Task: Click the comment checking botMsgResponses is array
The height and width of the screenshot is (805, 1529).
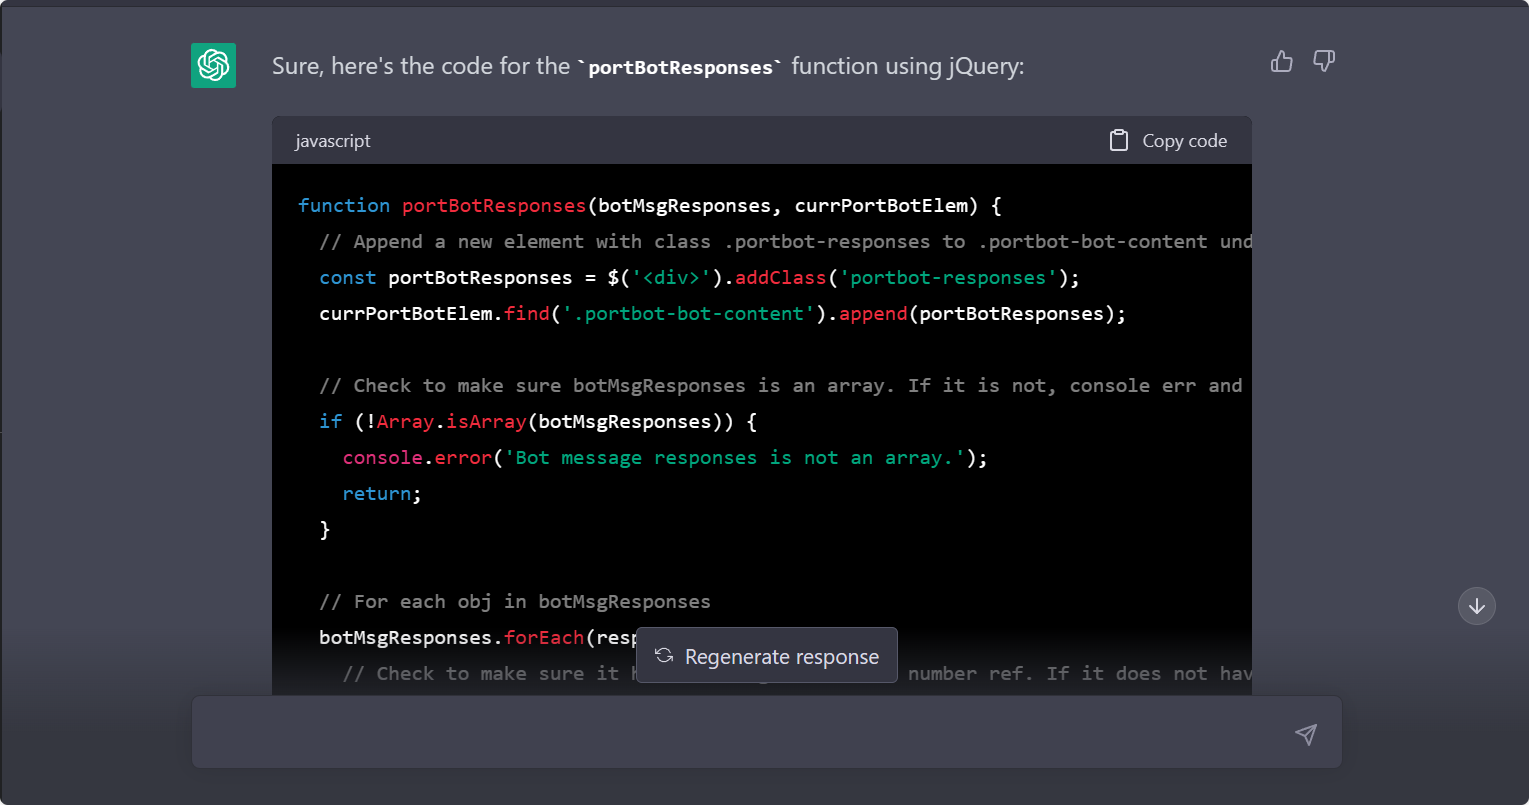Action: (x=781, y=385)
